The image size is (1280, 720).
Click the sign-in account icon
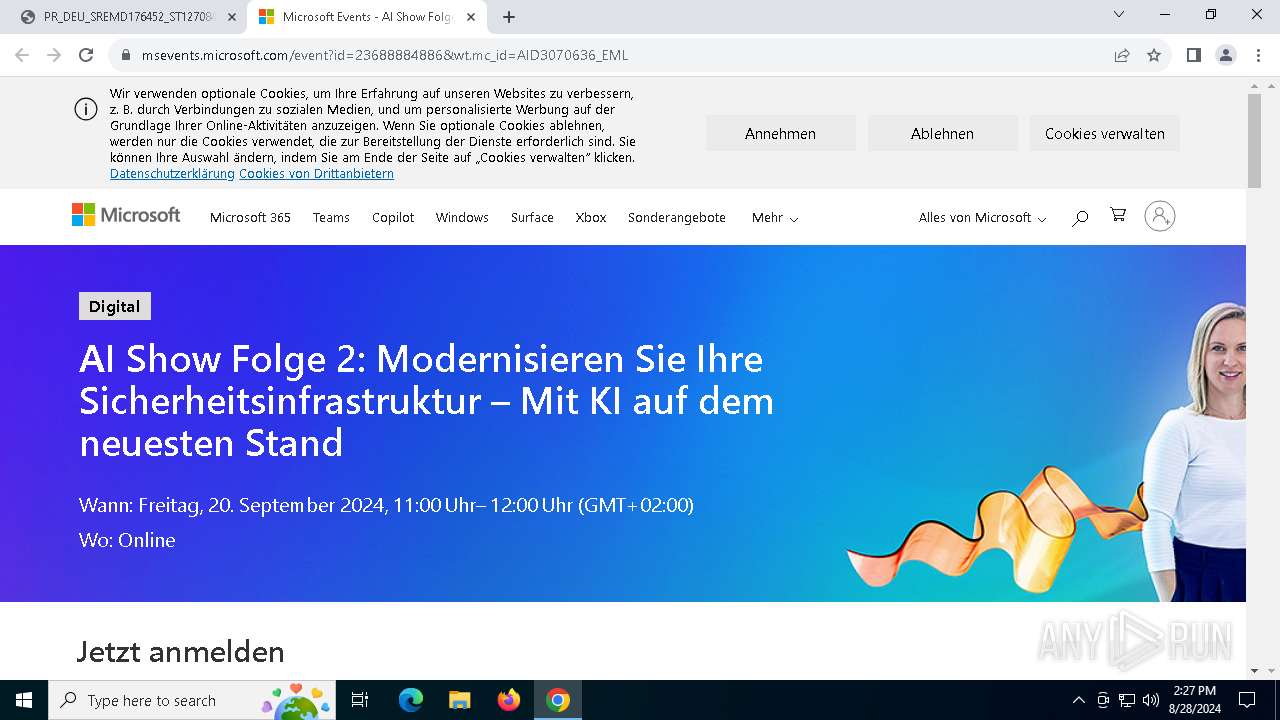click(1160, 216)
